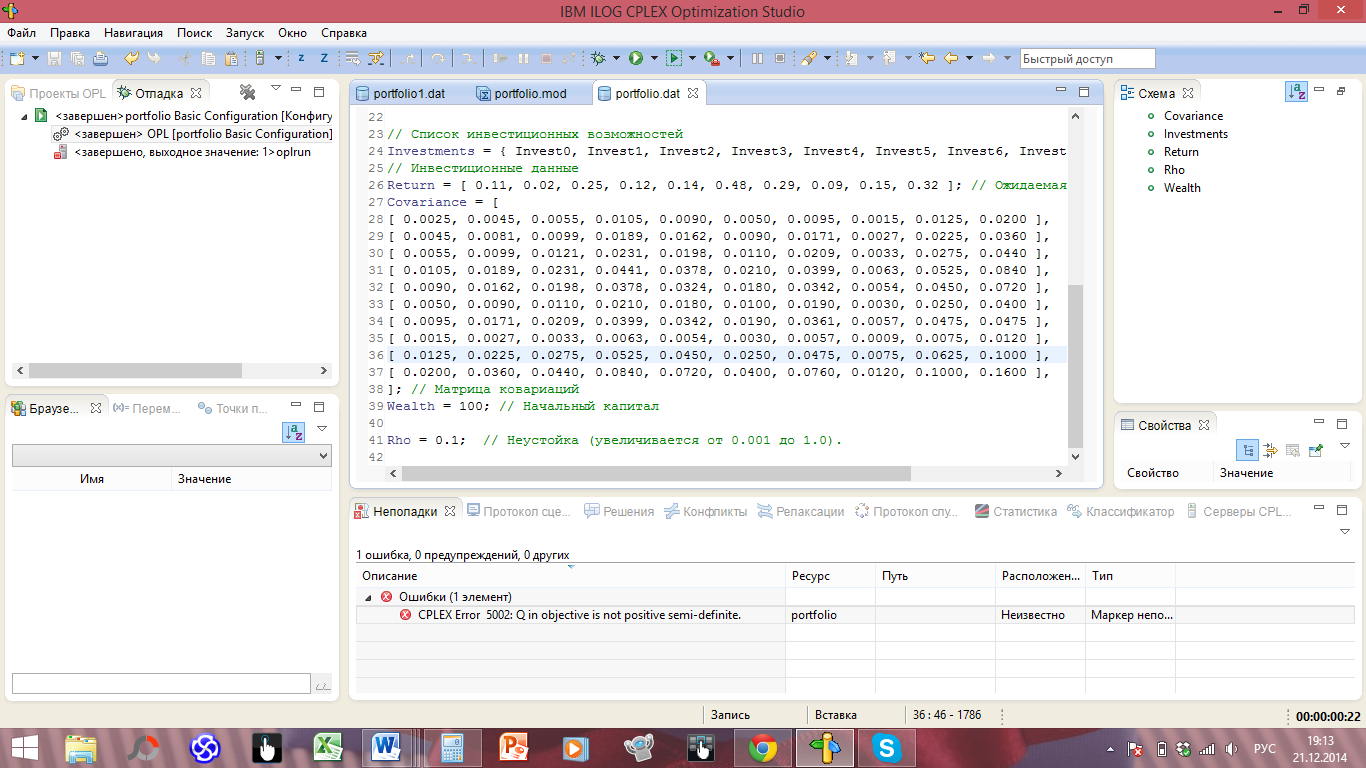Close the portfolio.dat editor tab
This screenshot has height=768, width=1366.
coord(692,93)
